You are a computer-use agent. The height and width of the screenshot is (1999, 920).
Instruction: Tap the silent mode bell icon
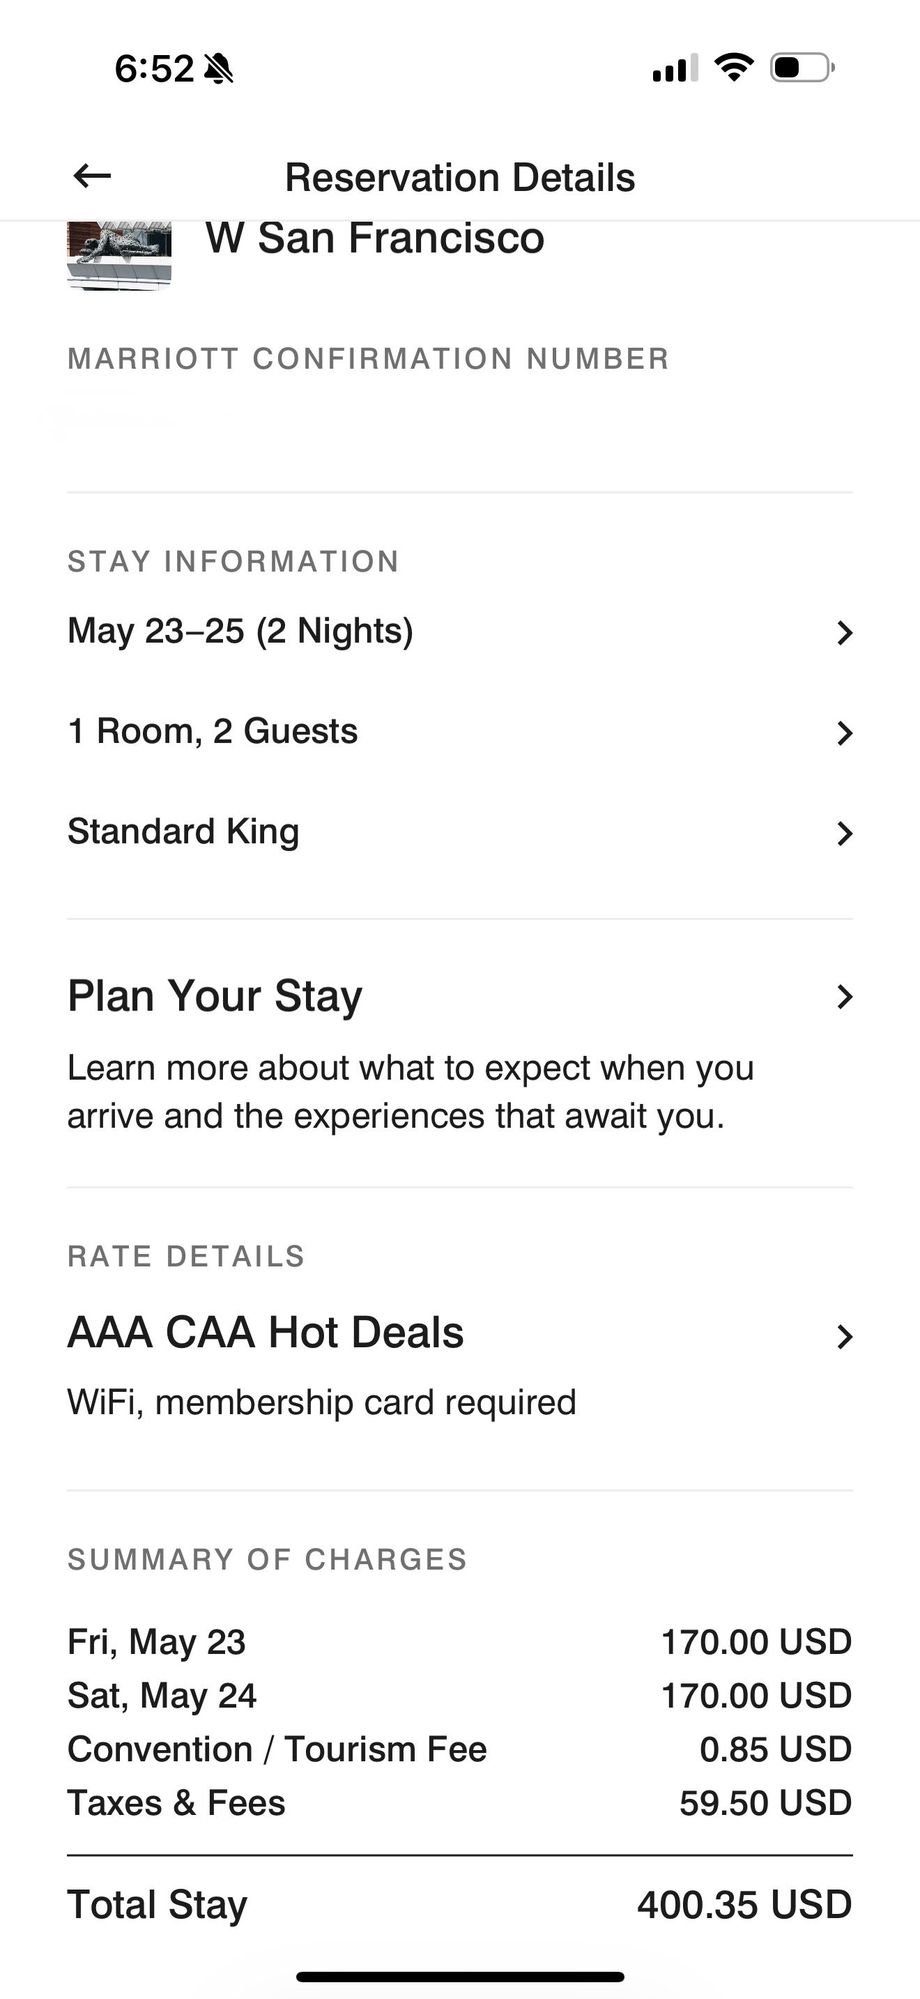pyautogui.click(x=218, y=69)
